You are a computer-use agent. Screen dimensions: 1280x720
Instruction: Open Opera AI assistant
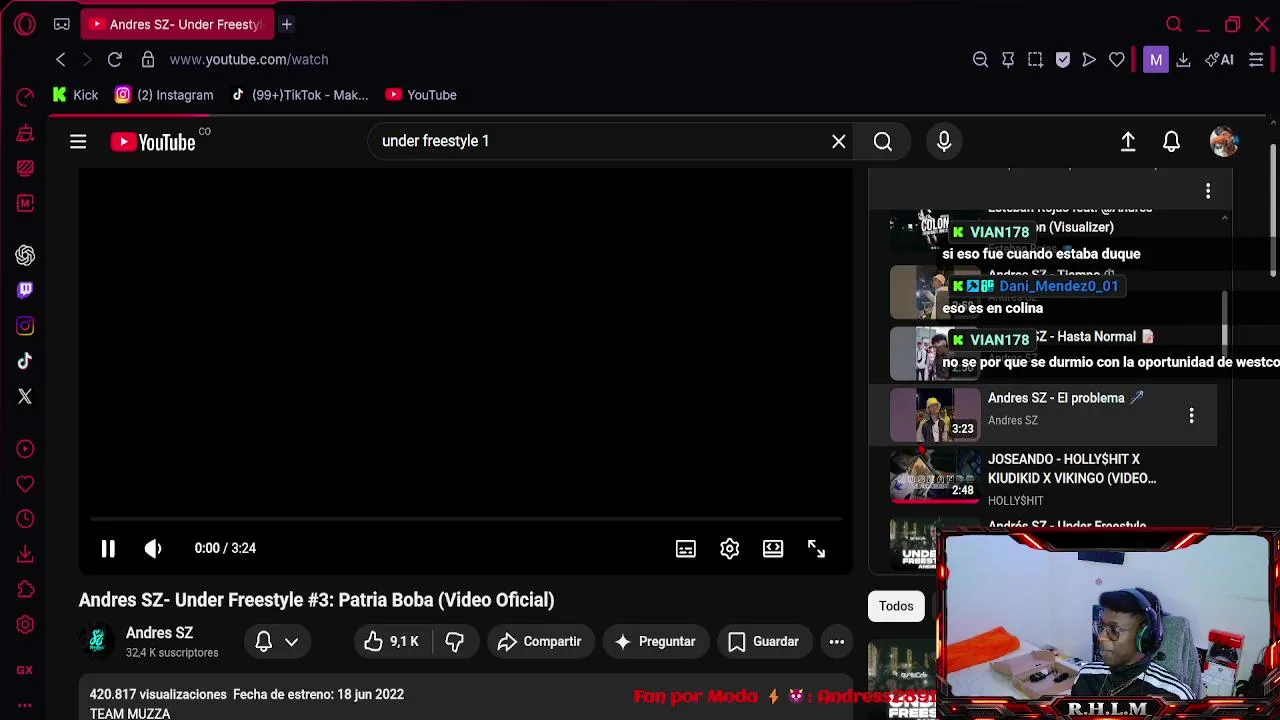point(1219,60)
